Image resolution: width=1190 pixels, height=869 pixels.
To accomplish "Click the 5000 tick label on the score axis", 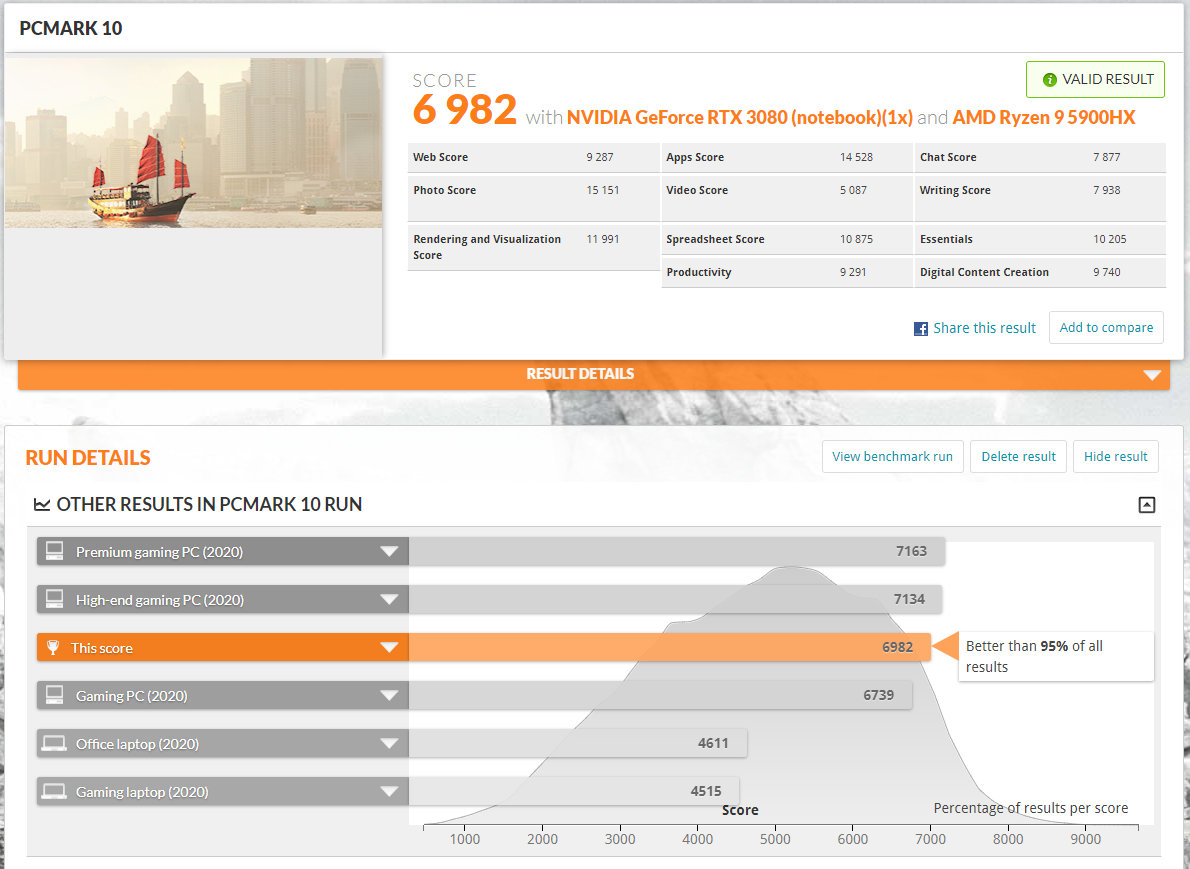I will tap(775, 839).
